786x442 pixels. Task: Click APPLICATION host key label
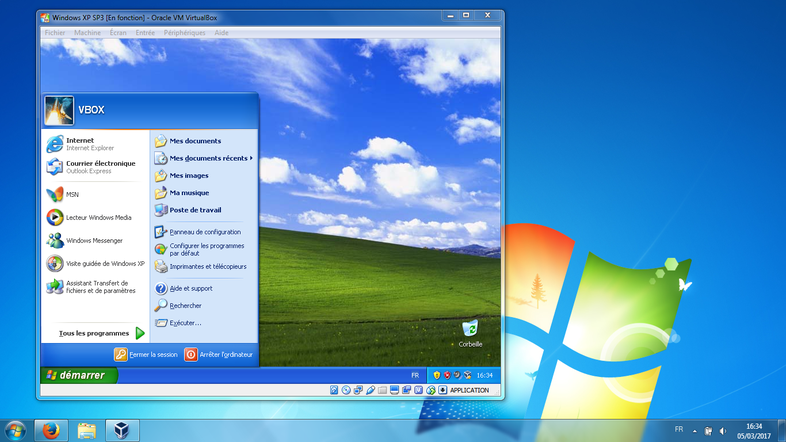[469, 390]
